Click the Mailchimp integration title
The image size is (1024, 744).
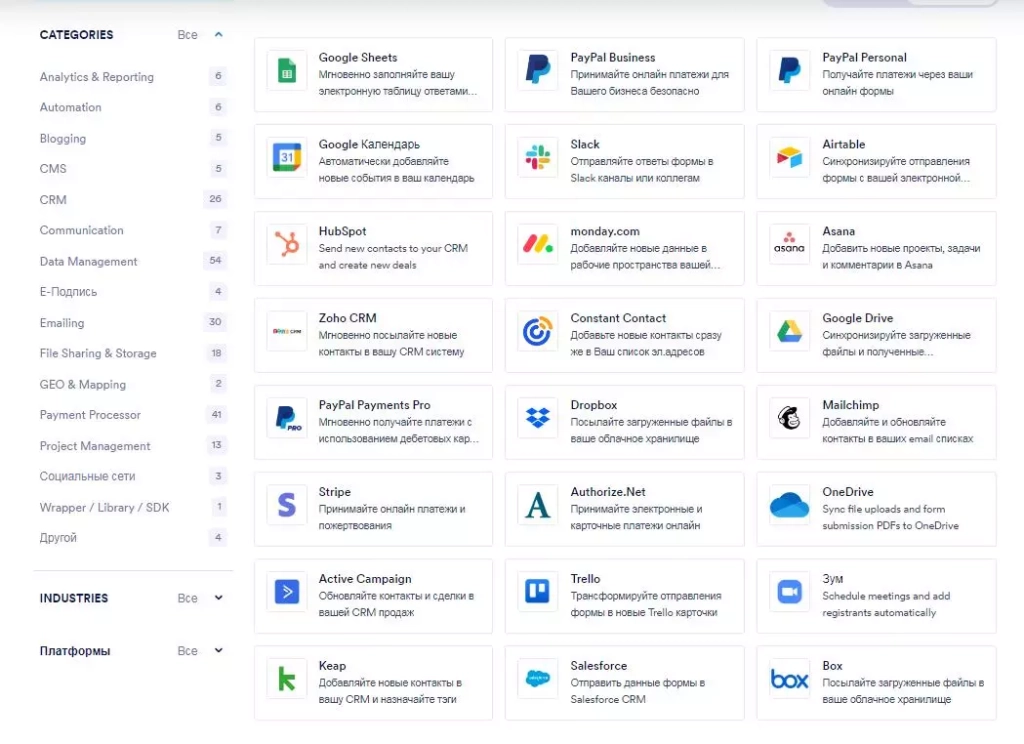pos(850,405)
